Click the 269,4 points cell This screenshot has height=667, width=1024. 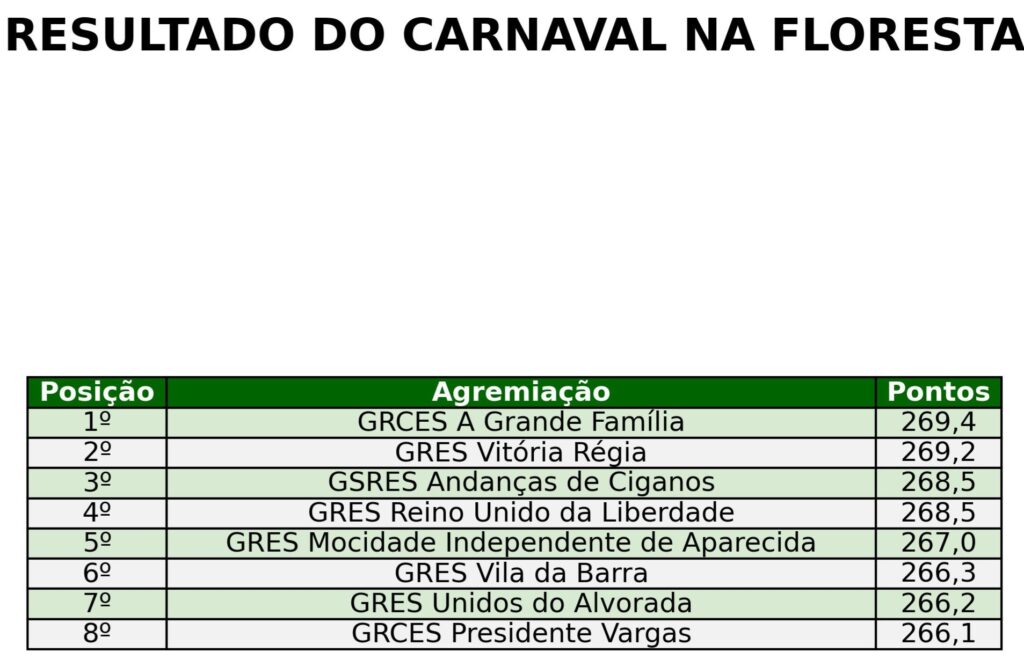click(x=938, y=422)
